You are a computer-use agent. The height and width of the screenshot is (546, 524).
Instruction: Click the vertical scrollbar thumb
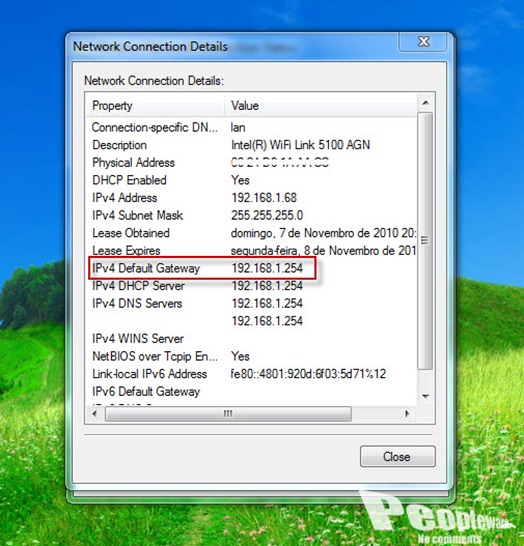[425, 241]
